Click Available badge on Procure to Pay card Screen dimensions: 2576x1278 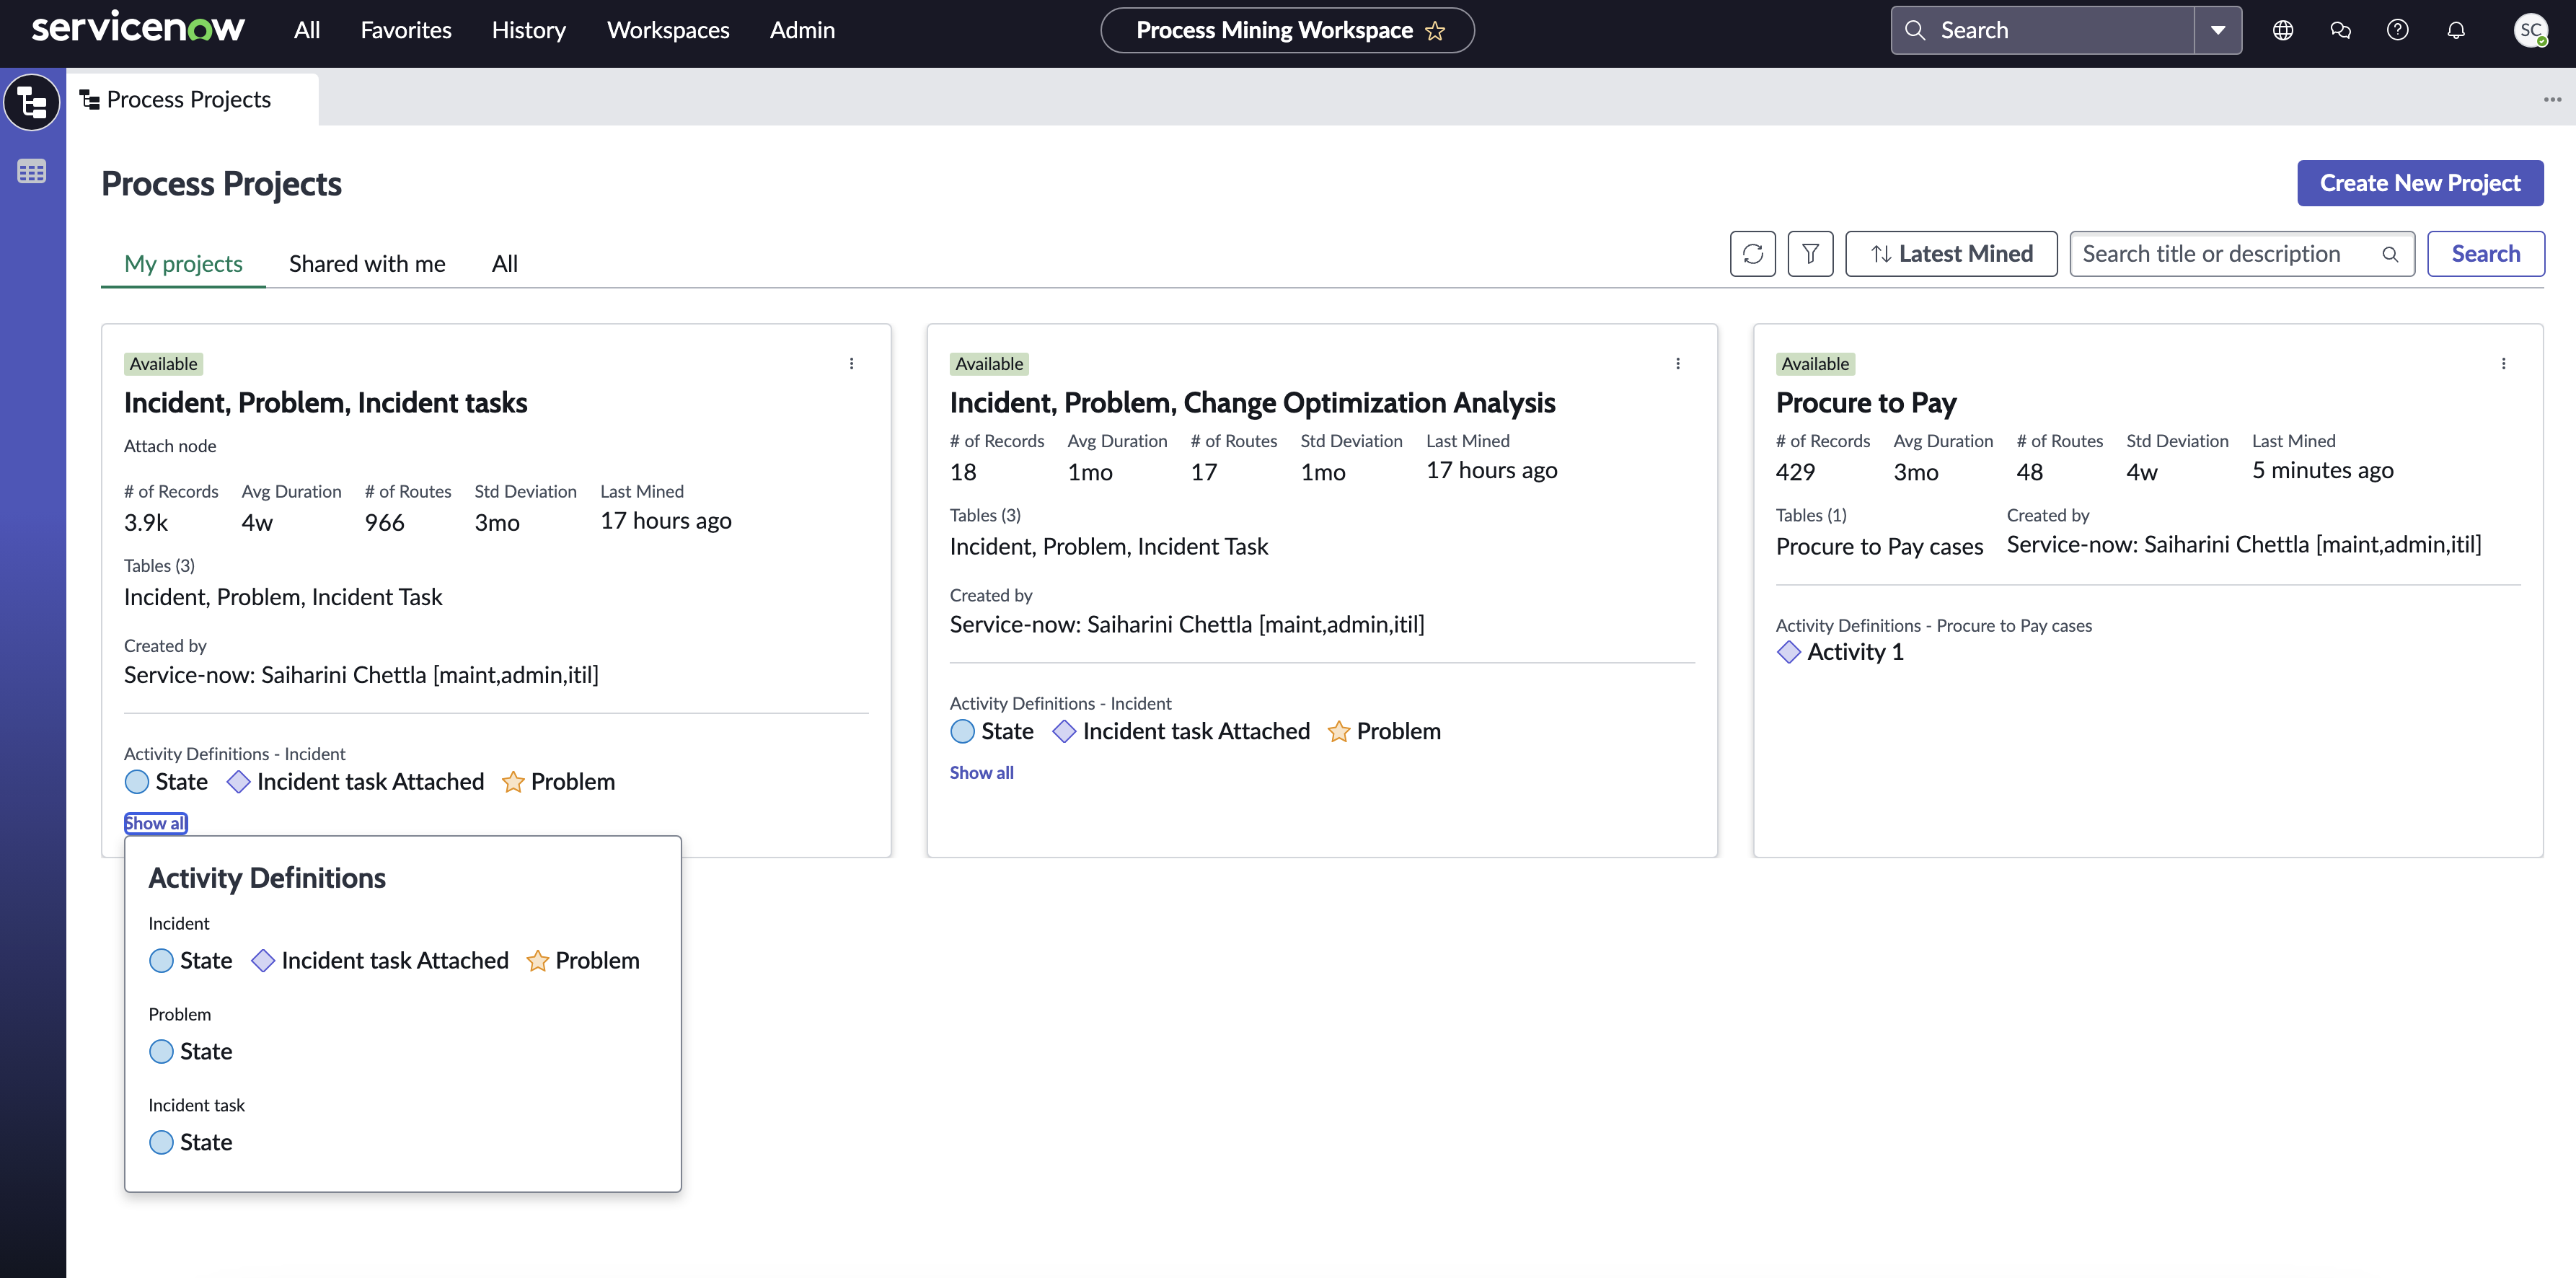pos(1815,364)
